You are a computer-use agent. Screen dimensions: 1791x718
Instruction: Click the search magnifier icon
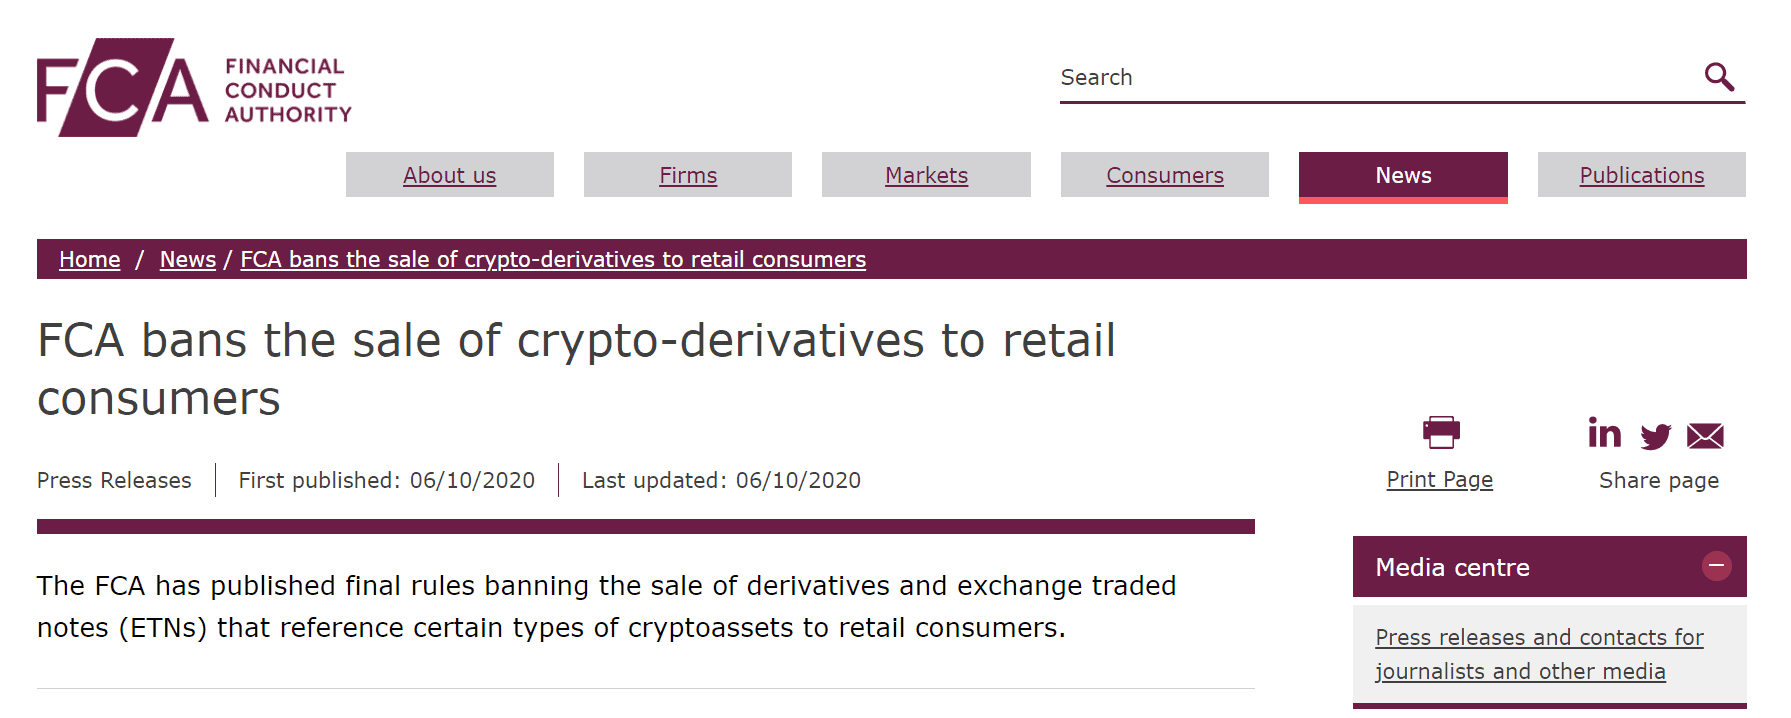pos(1719,76)
